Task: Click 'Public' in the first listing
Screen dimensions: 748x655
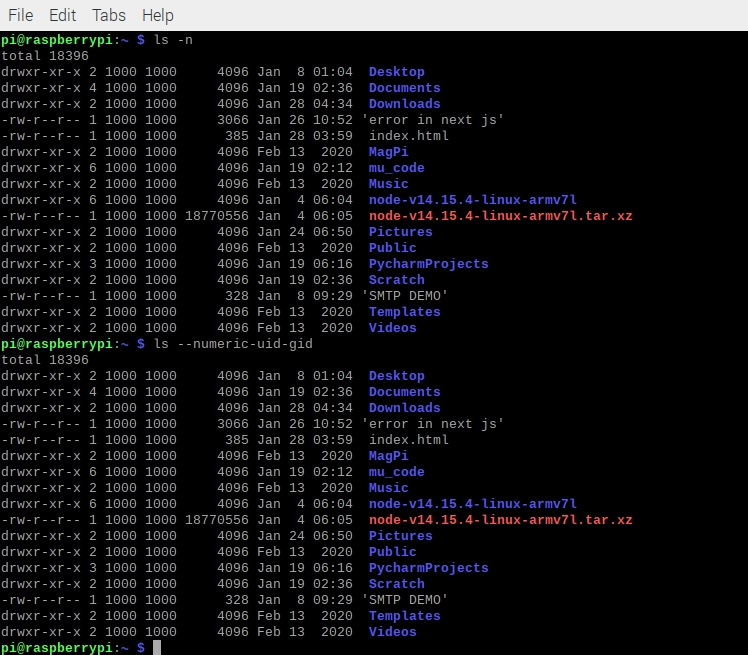Action: click(x=393, y=248)
